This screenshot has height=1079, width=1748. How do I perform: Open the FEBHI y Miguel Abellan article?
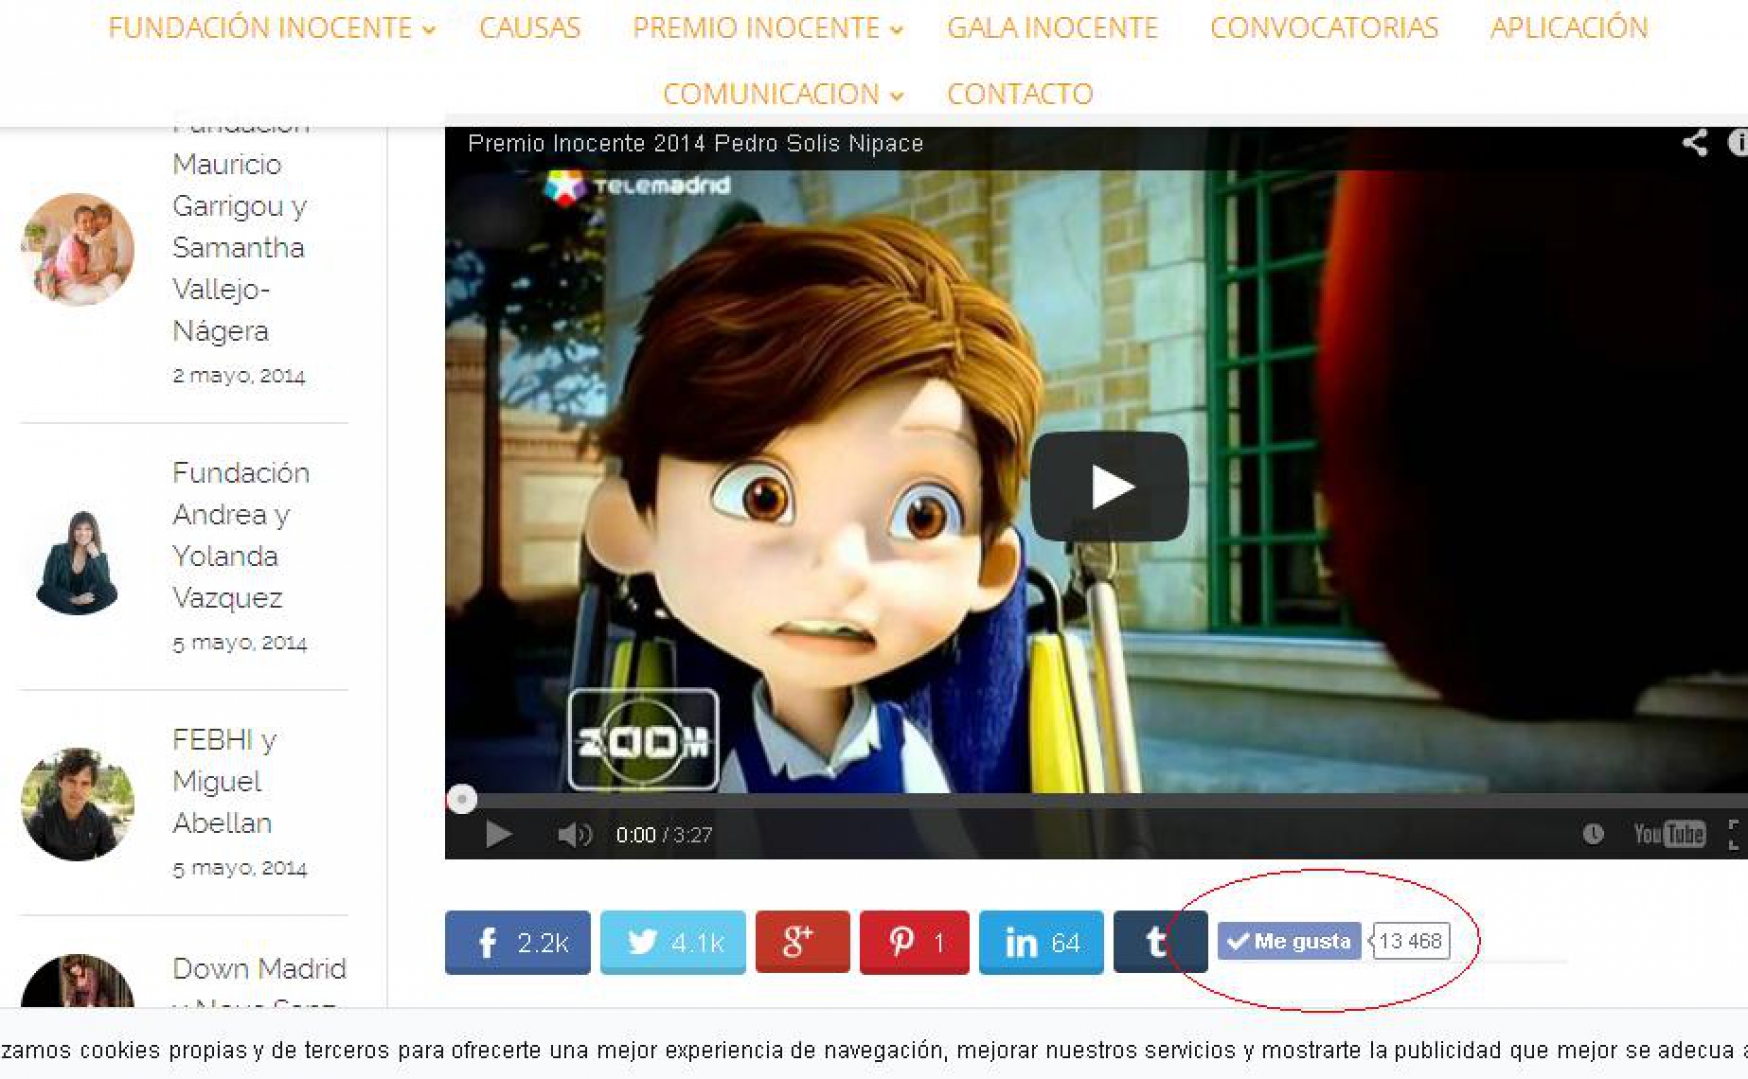coord(224,781)
